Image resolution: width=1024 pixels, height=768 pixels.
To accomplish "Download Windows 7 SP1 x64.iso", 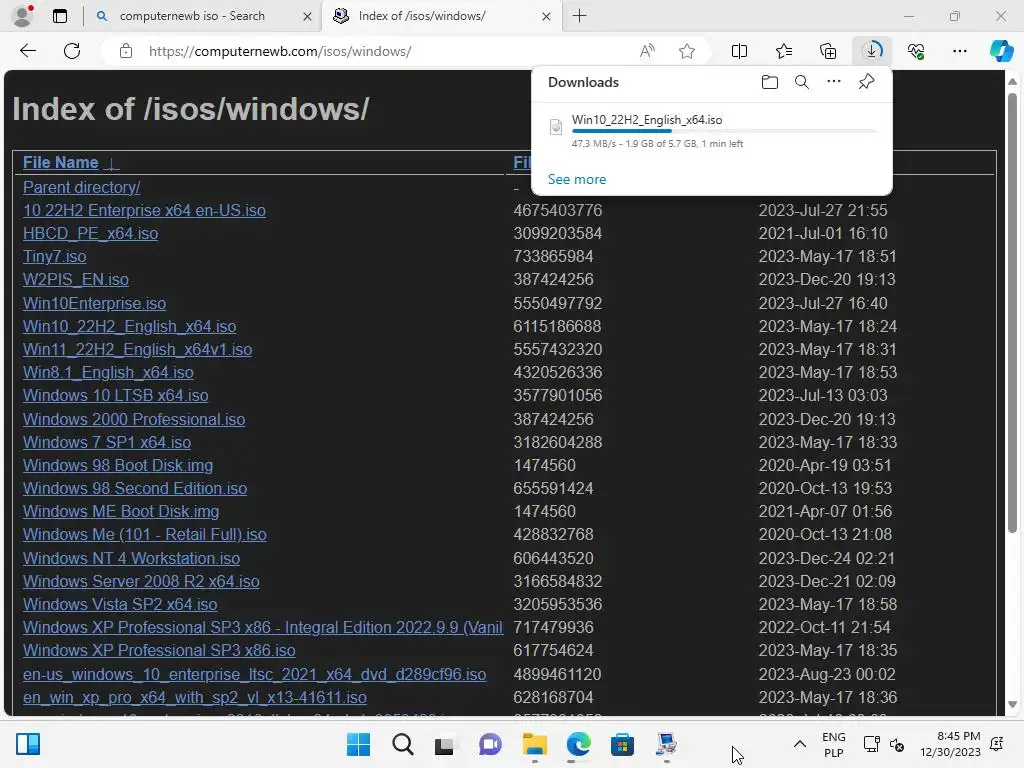I will tap(106, 442).
